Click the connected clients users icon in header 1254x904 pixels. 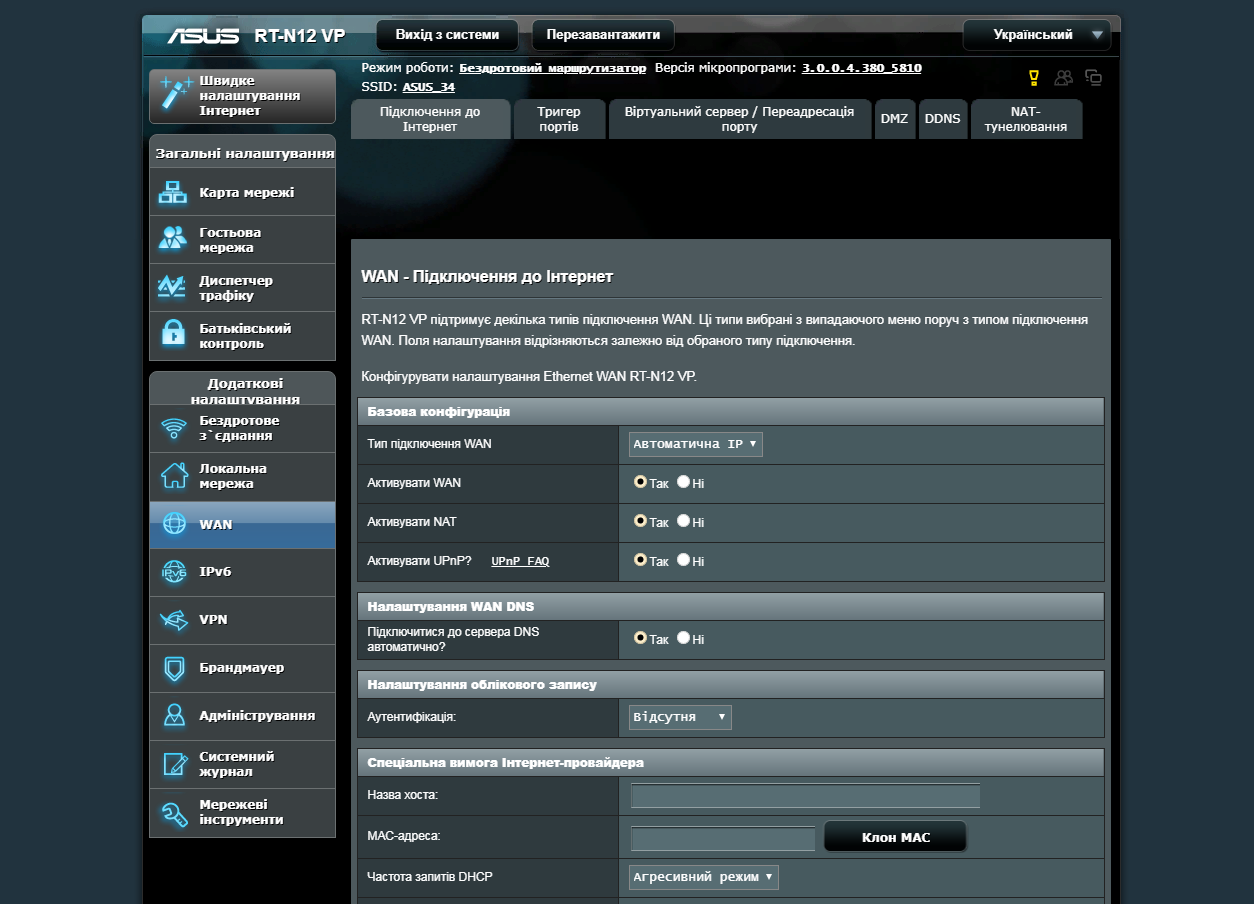(1063, 77)
